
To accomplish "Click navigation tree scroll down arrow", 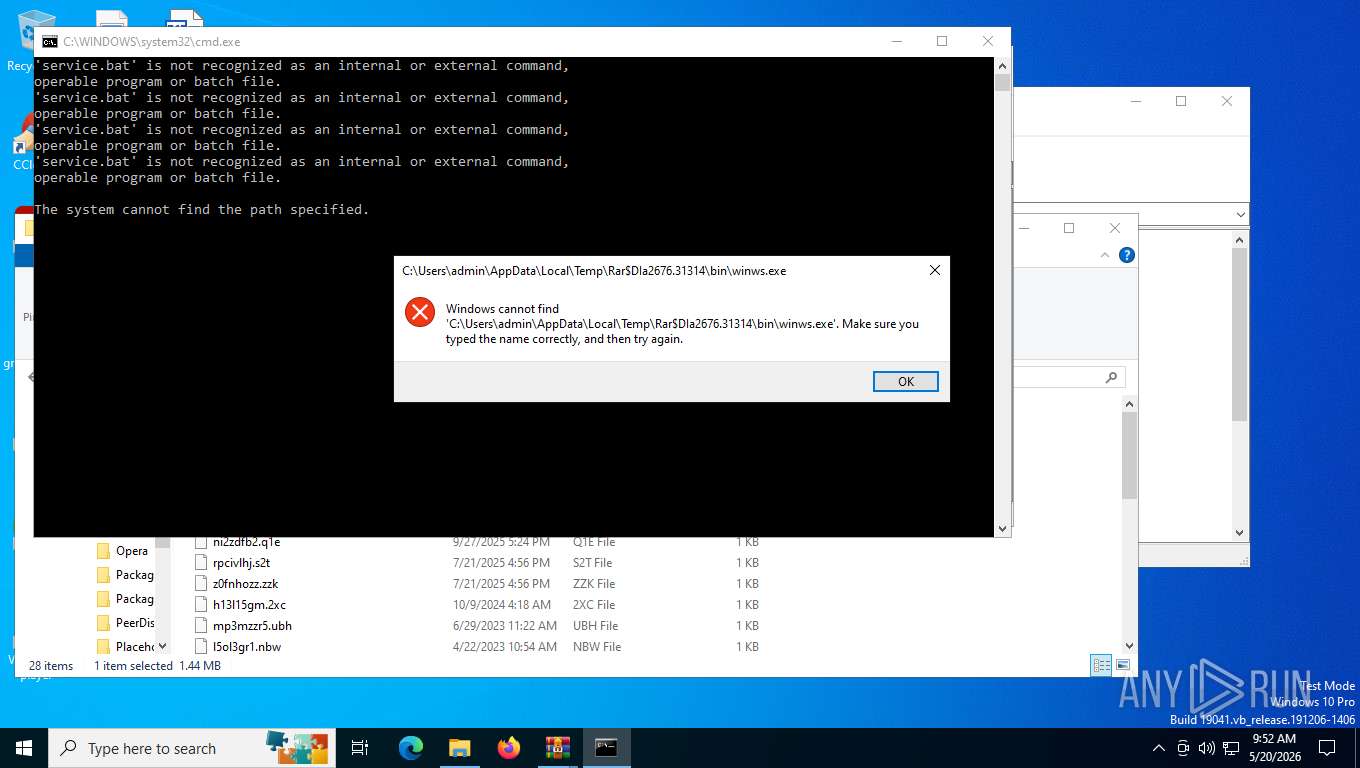I will (x=162, y=646).
